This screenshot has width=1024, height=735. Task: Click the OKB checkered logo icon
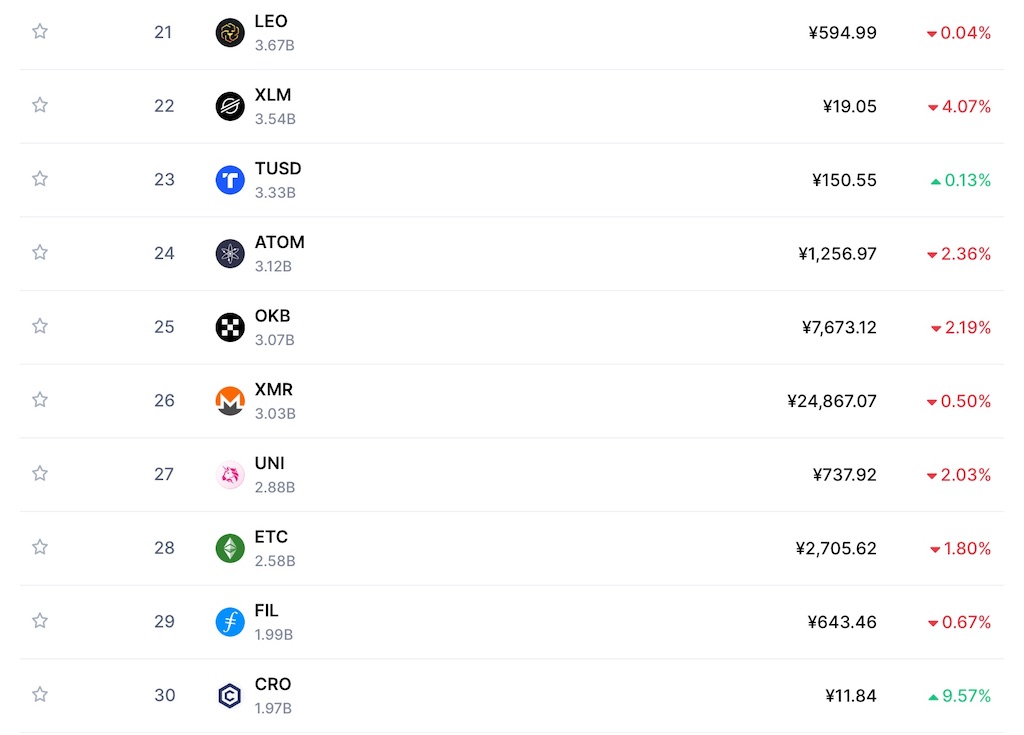pyautogui.click(x=230, y=327)
